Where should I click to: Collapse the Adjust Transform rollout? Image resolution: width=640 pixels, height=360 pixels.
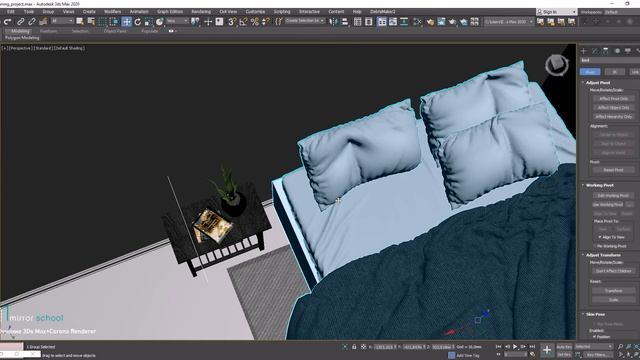pos(603,255)
